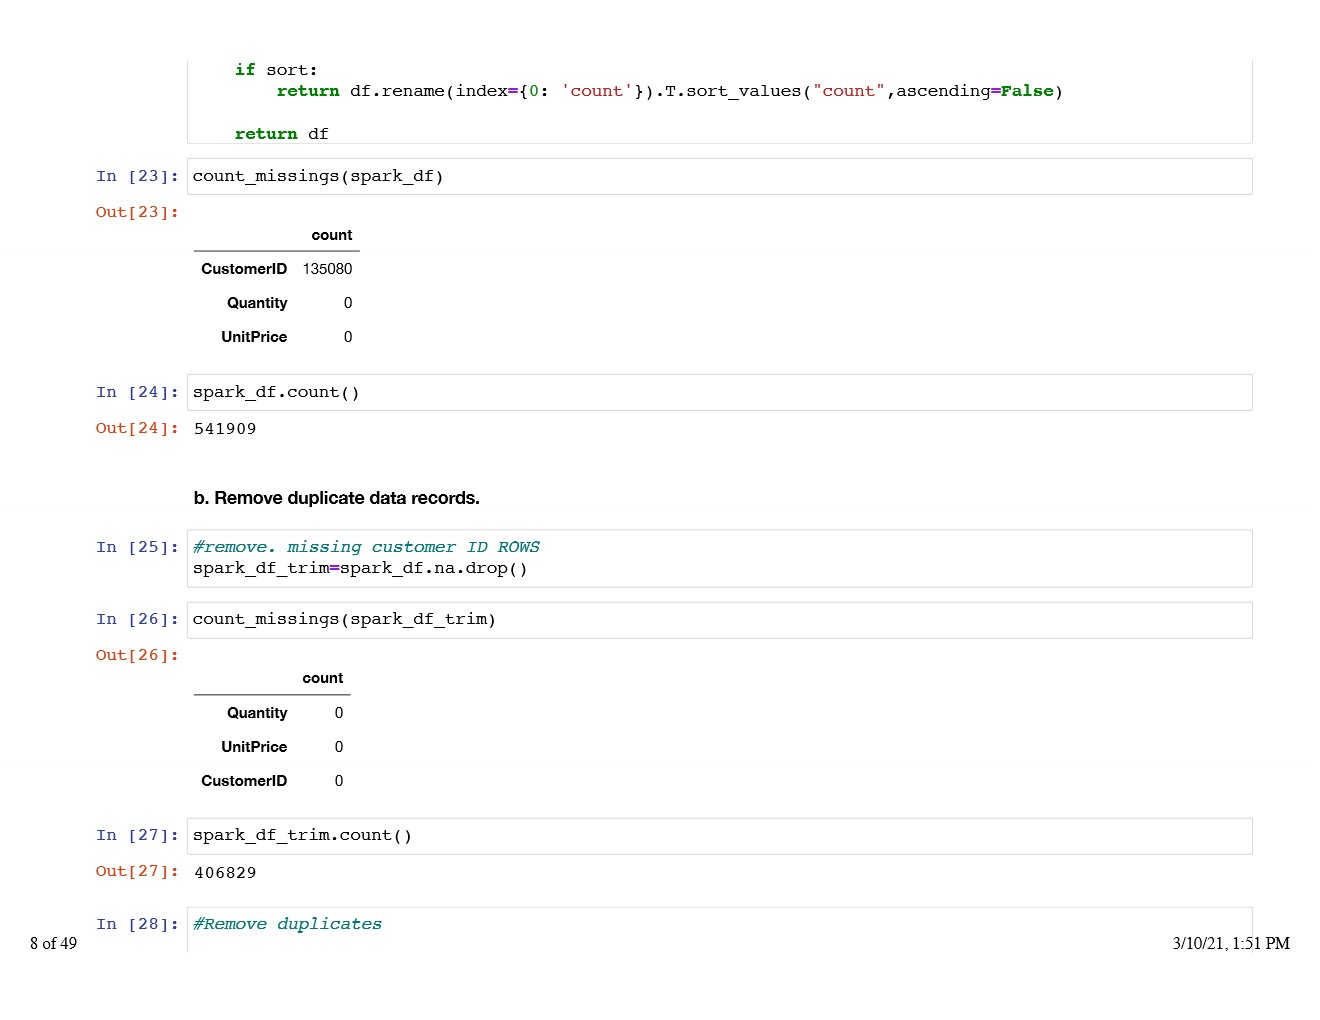Click the 3/10/21 timestamp in footer
Viewport: 1320px width, 1020px height.
[1230, 943]
